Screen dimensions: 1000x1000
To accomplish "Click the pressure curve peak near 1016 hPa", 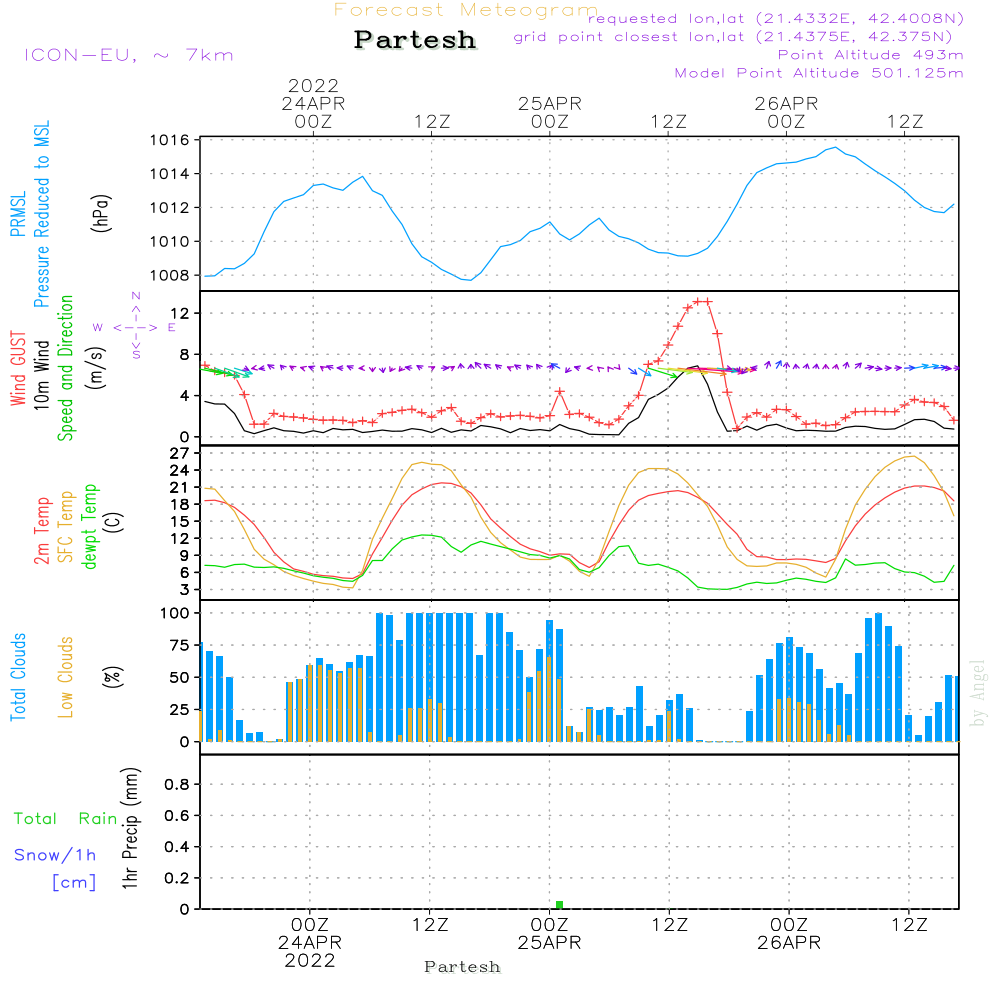I will coord(834,147).
